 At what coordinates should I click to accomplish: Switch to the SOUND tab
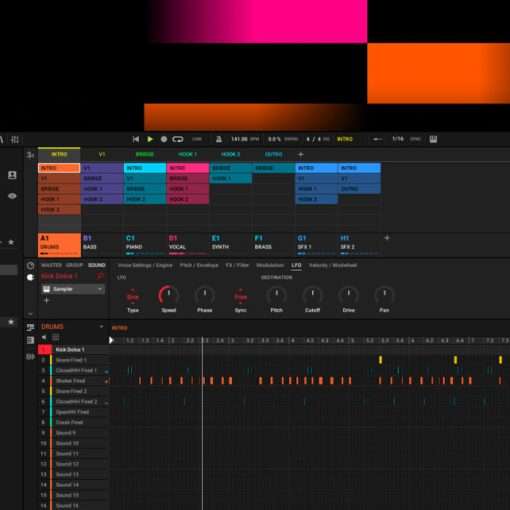coord(97,265)
